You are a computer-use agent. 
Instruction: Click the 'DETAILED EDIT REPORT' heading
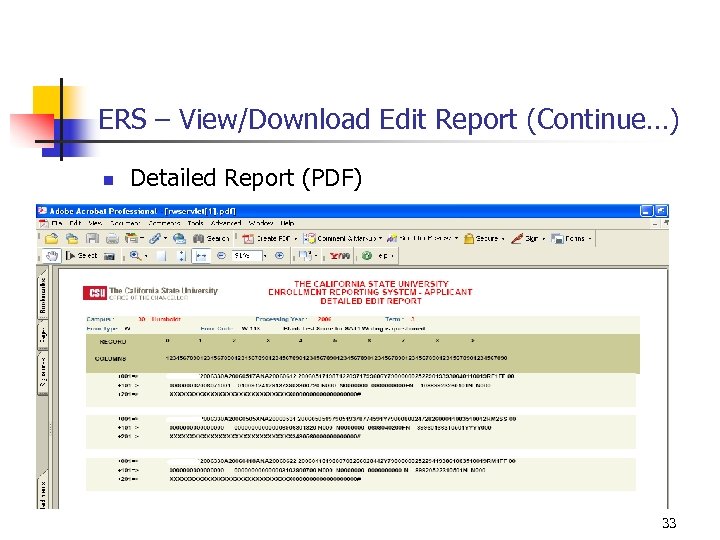371,301
